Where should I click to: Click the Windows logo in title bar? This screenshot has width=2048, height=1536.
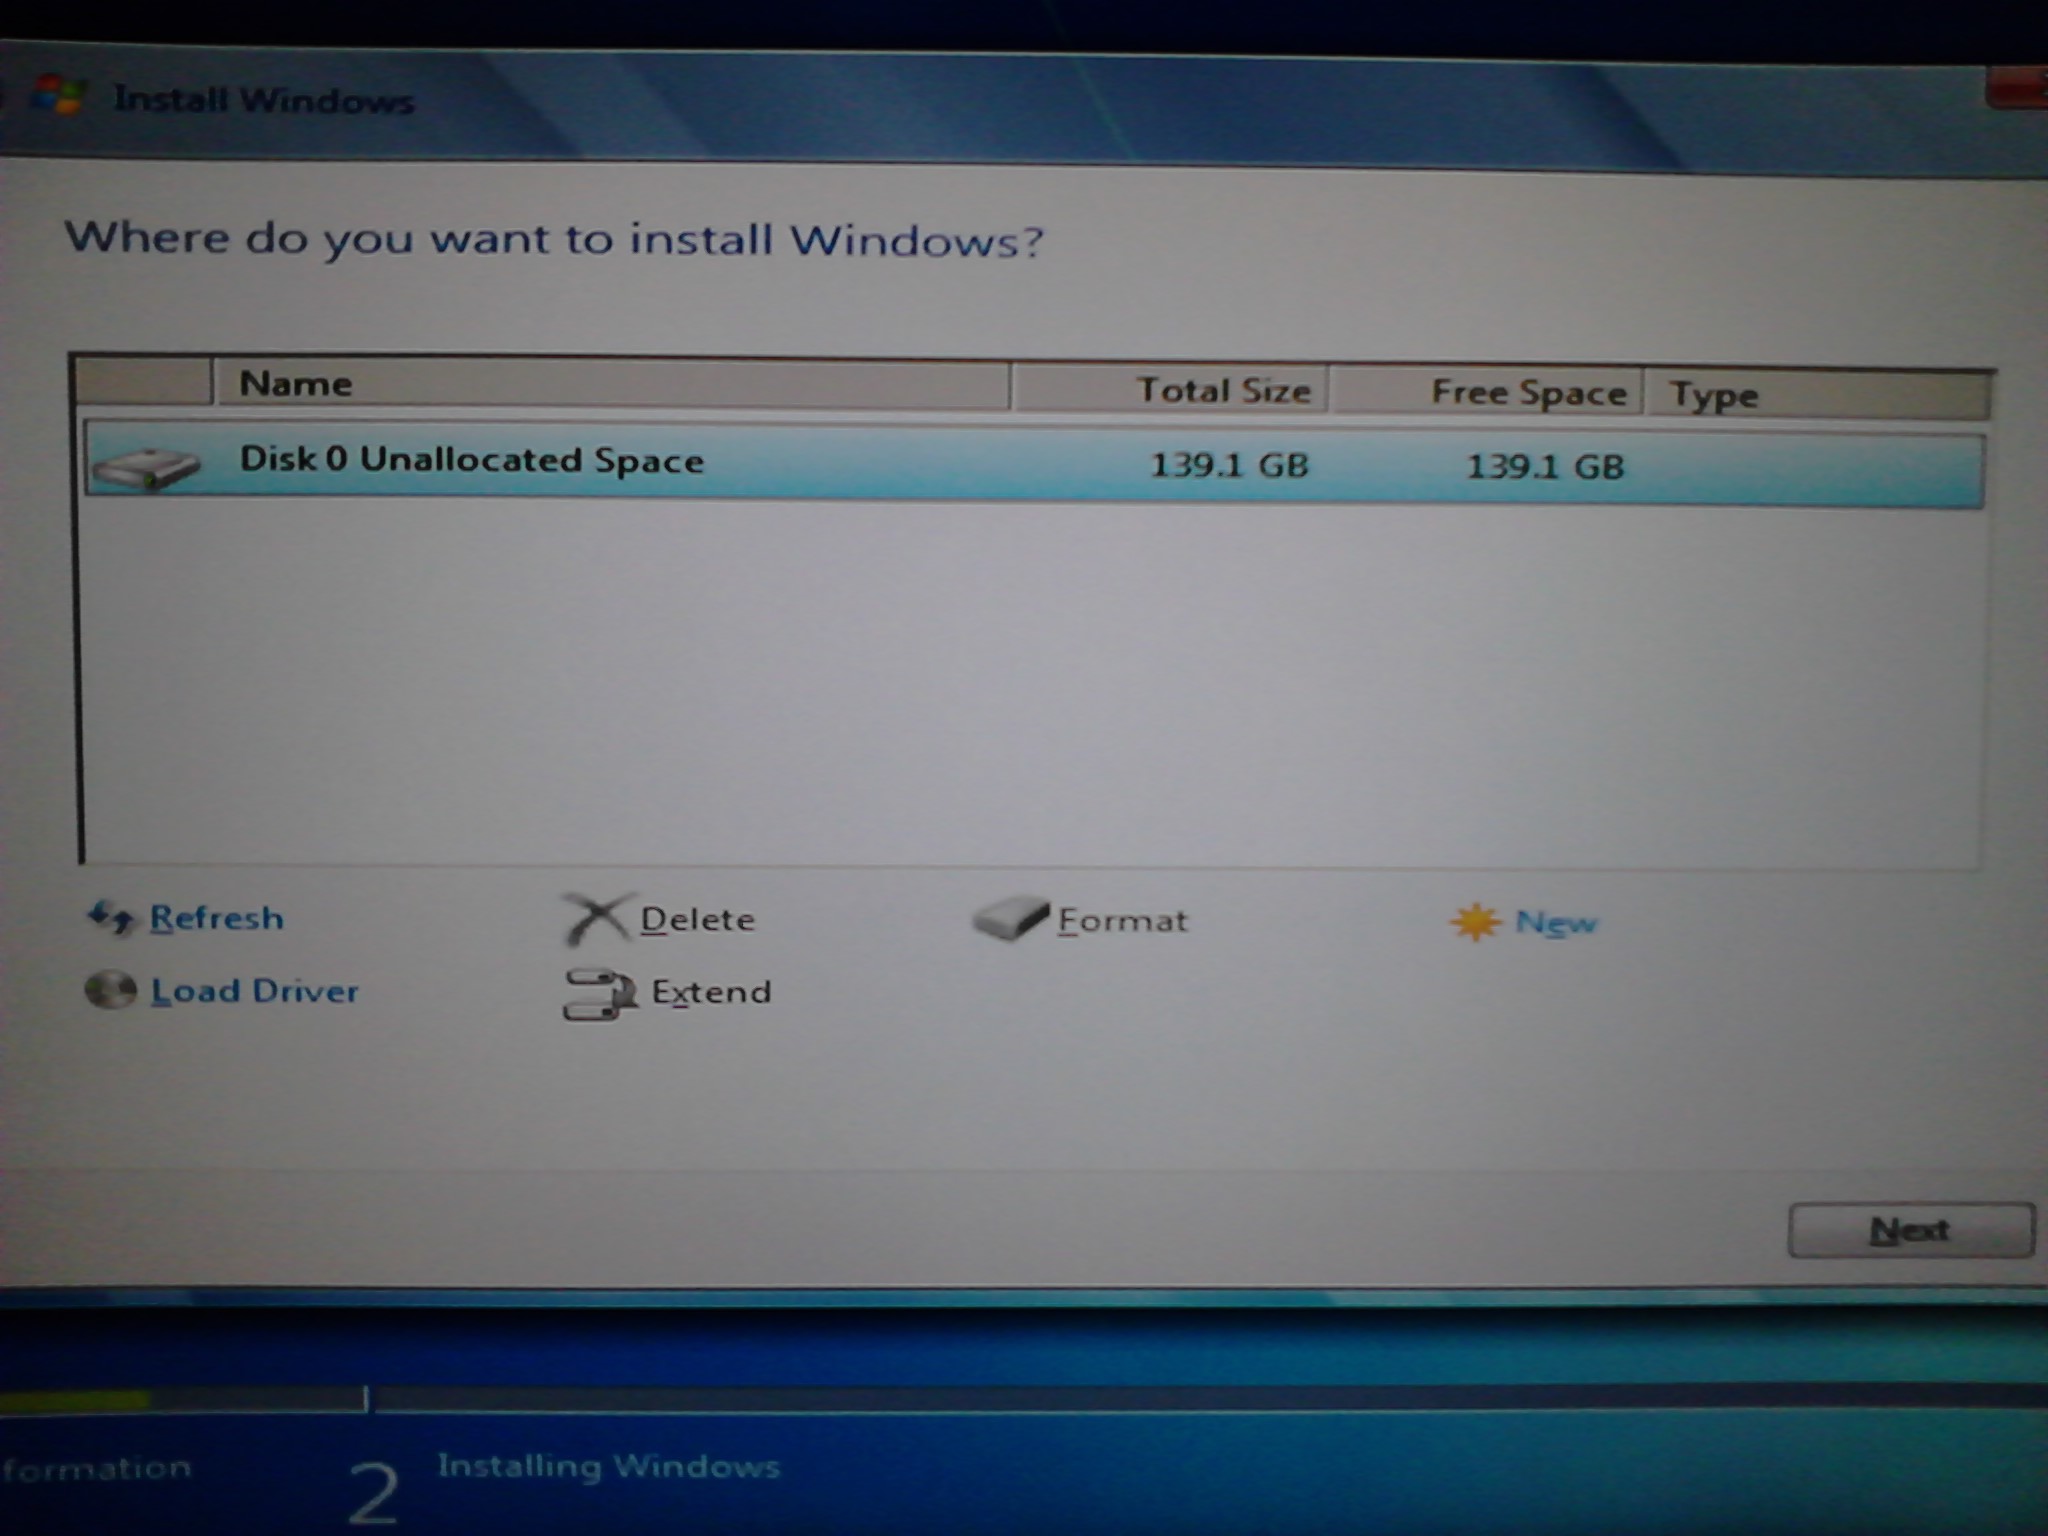(x=60, y=96)
